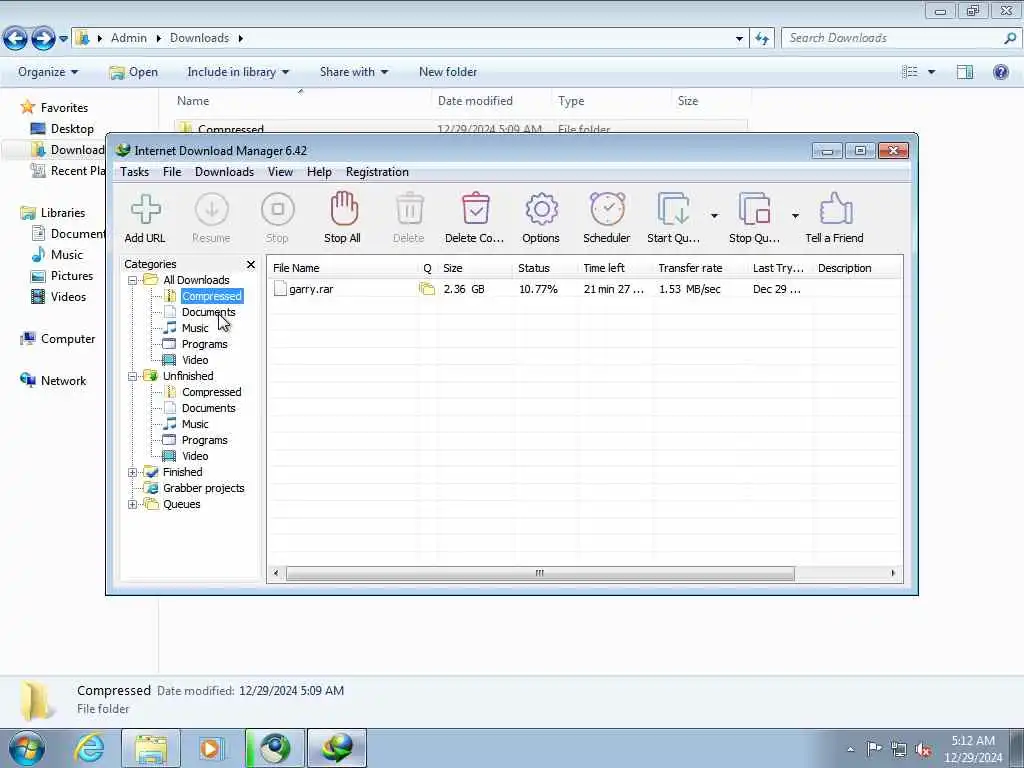Viewport: 1024px width, 768px height.
Task: Click Delete Completed toolbar icon
Action: point(475,218)
